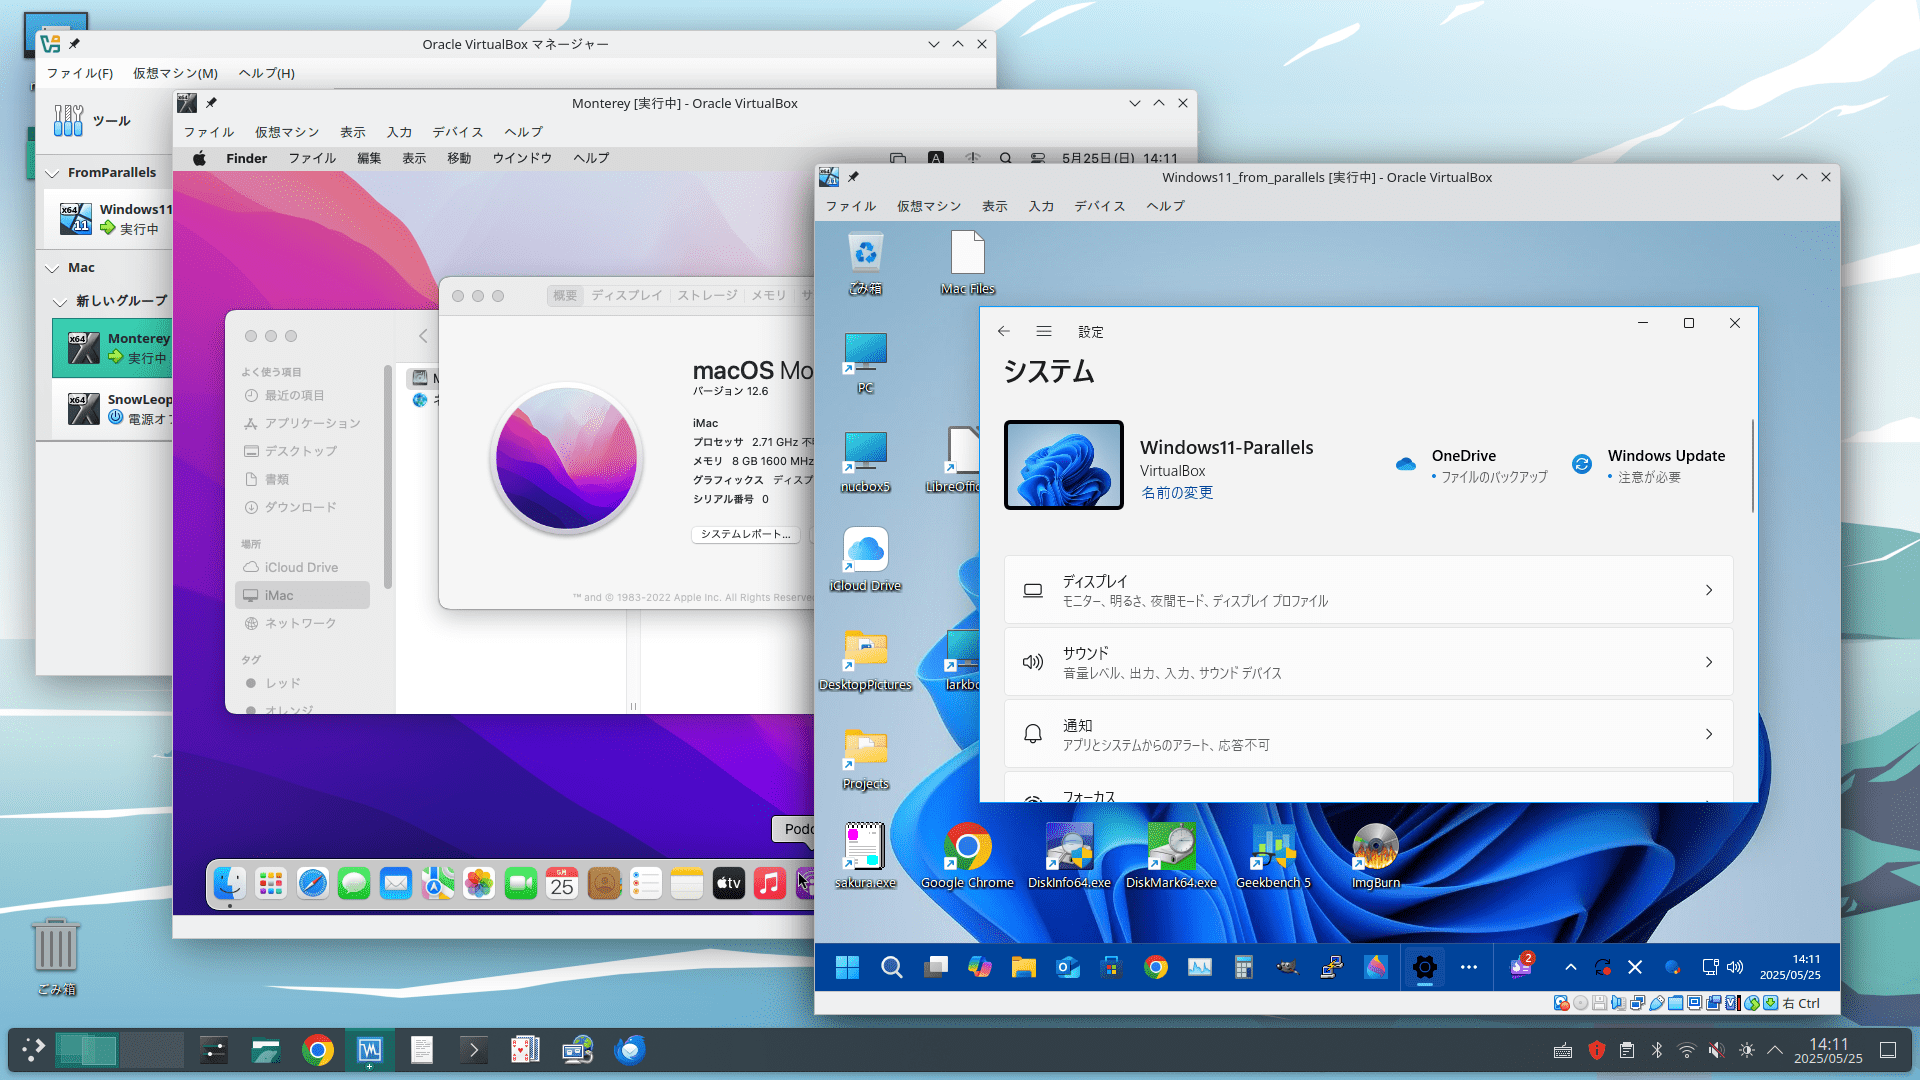Open デバイス menu in Monterey VM window
The width and height of the screenshot is (1920, 1080).
coord(457,132)
